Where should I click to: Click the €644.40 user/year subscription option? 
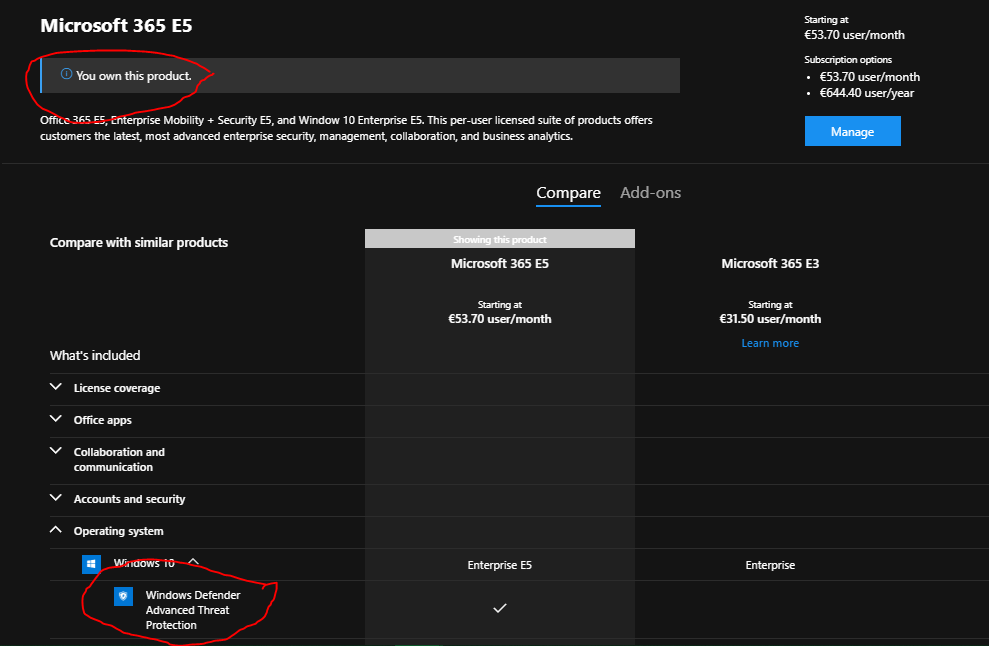(x=867, y=93)
